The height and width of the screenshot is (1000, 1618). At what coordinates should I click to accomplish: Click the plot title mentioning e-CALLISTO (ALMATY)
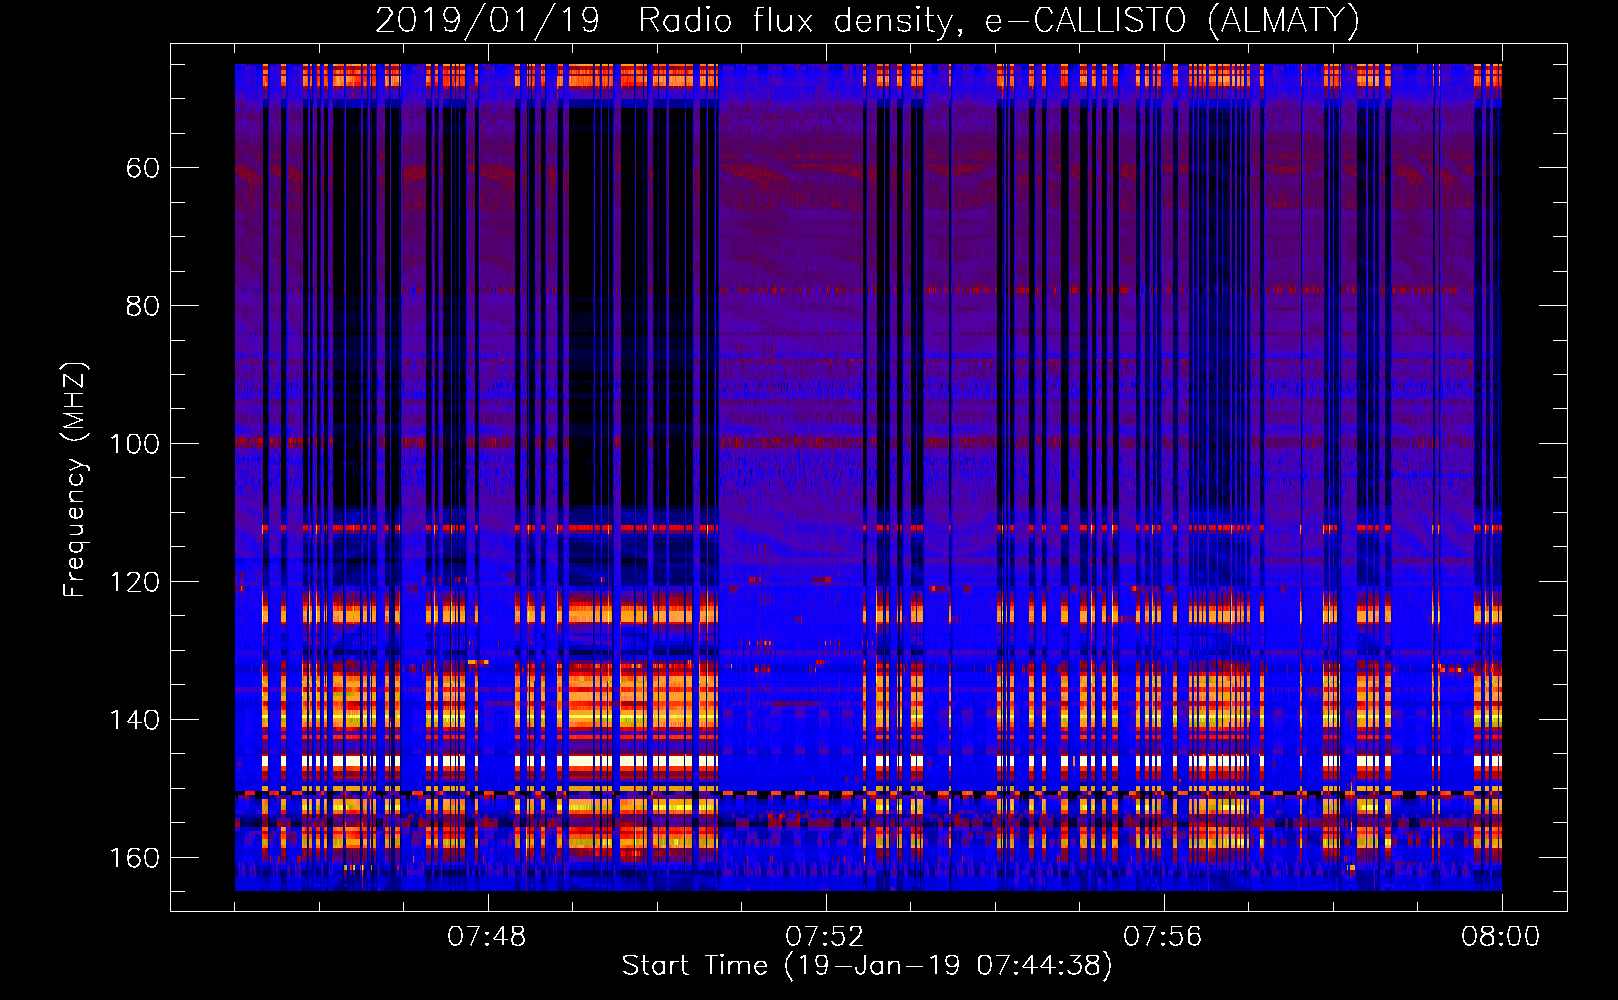(x=868, y=20)
